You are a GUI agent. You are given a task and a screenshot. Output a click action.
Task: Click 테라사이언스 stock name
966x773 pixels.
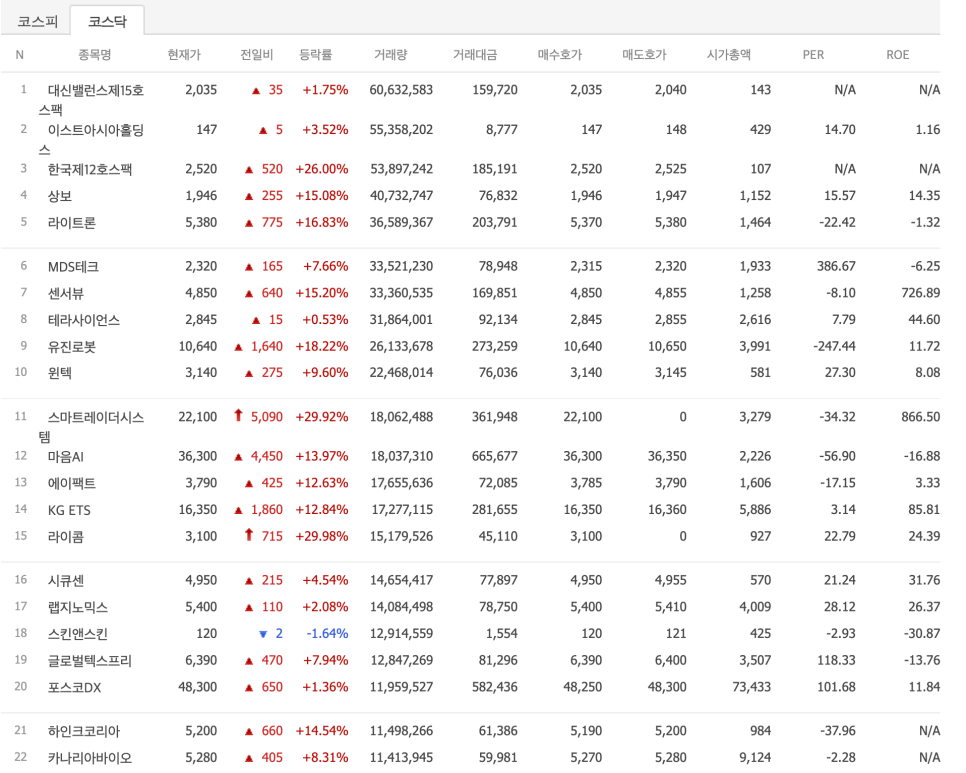pyautogui.click(x=84, y=320)
